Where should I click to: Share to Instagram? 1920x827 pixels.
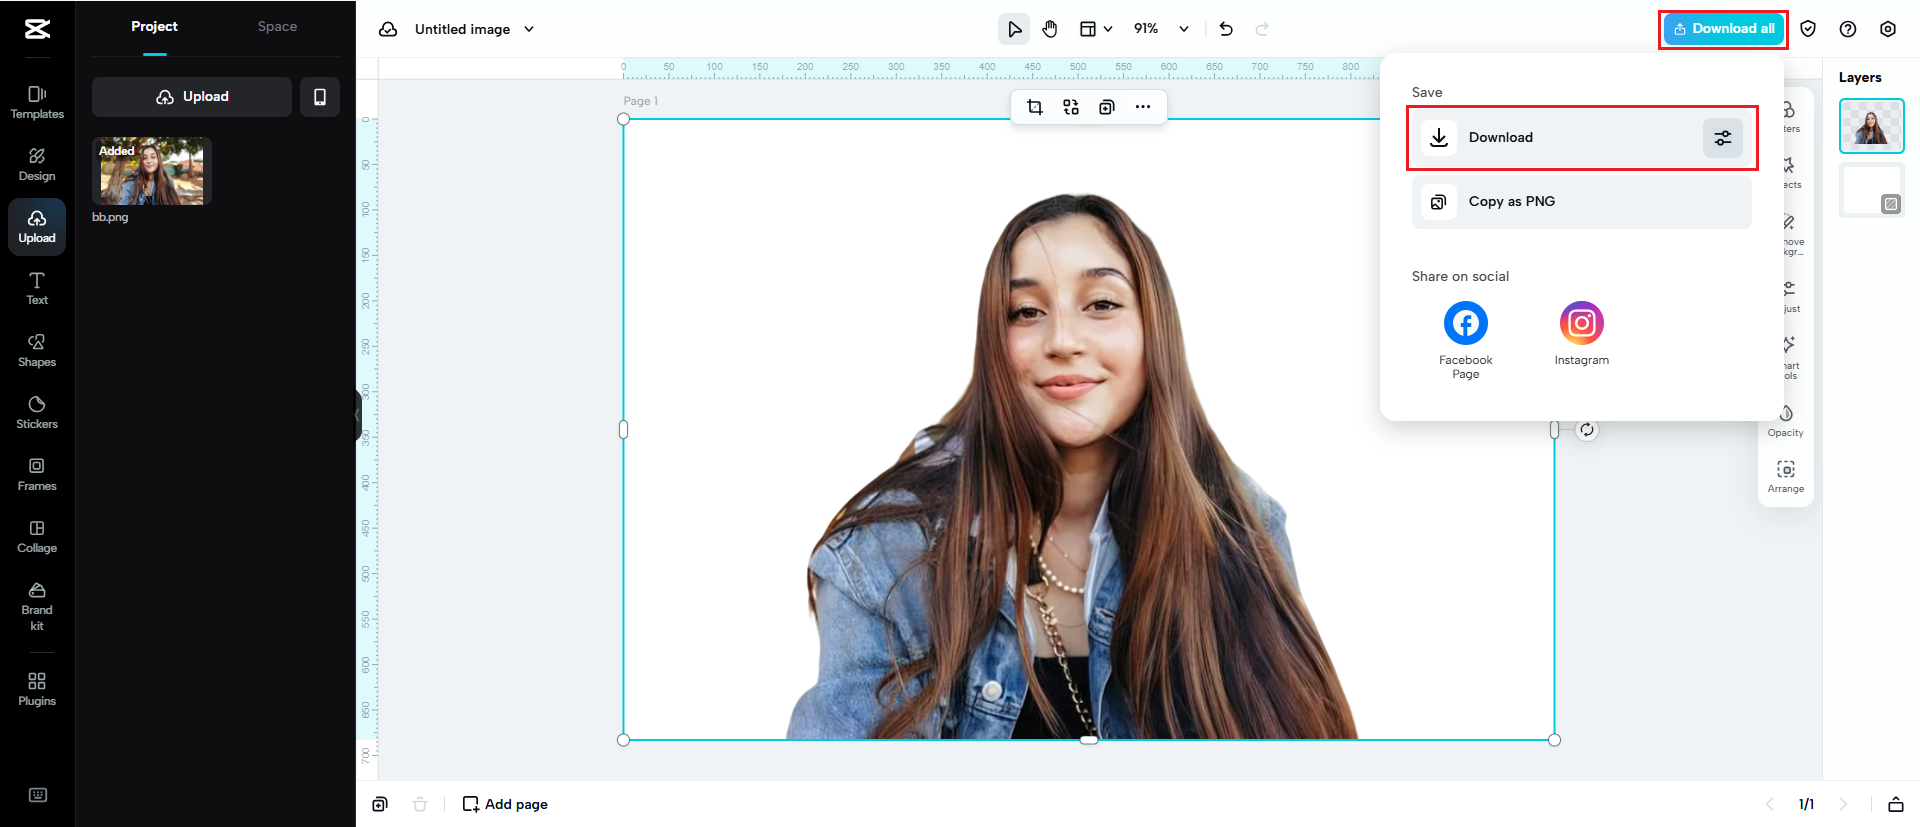tap(1581, 324)
